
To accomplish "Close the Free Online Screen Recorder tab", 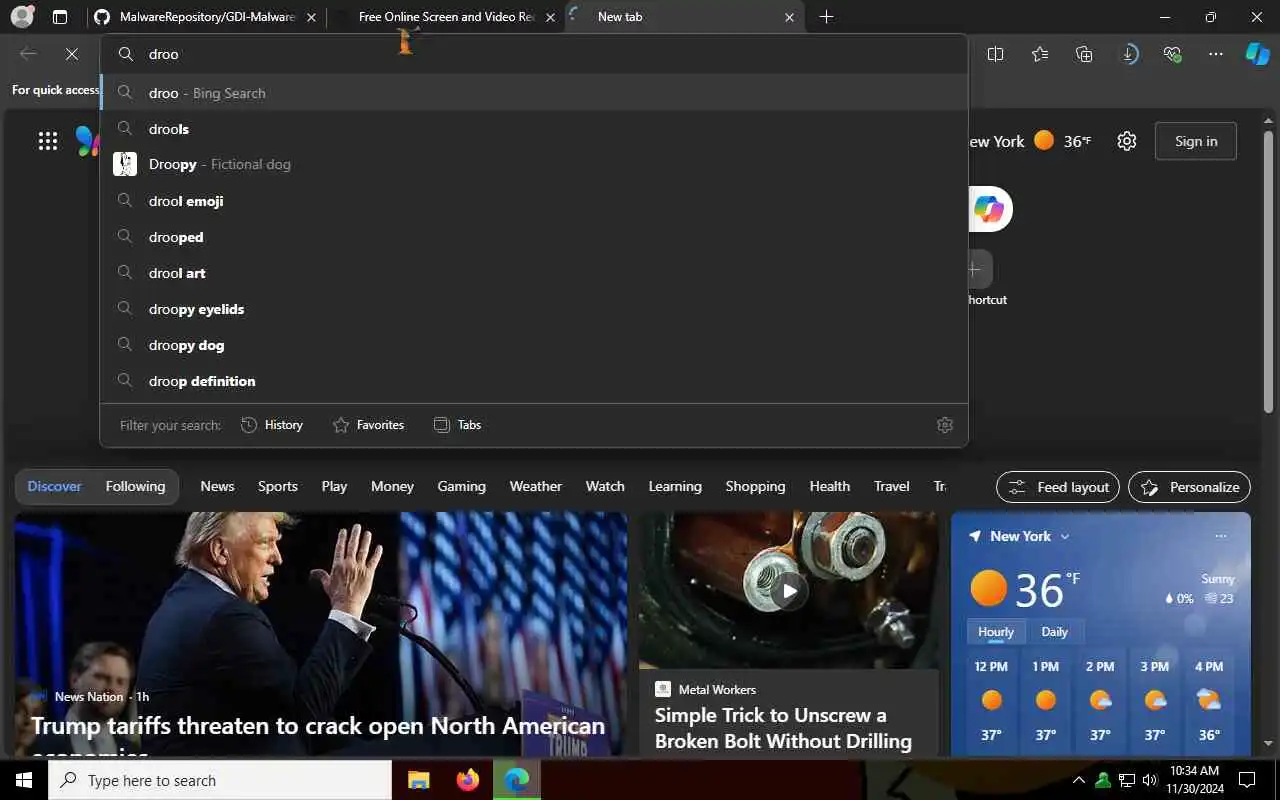I will tap(550, 17).
